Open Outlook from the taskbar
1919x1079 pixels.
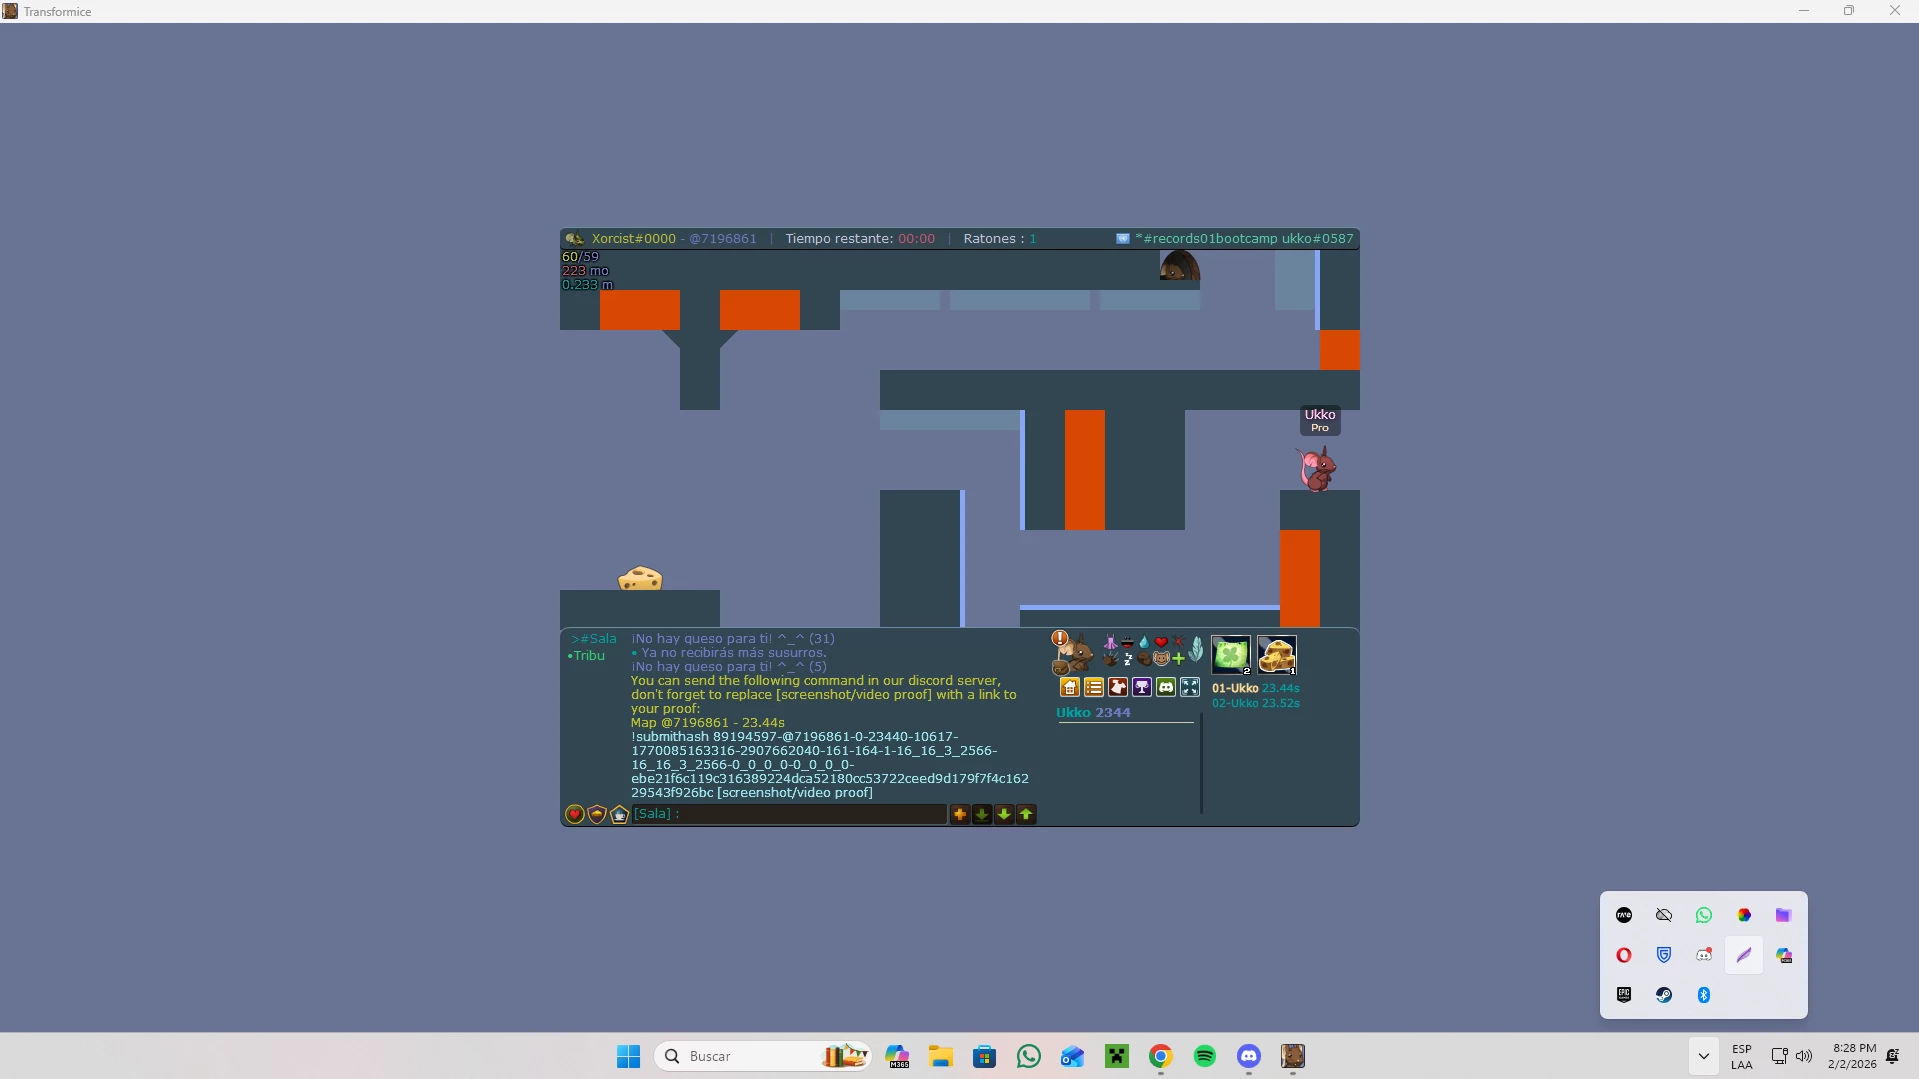[1073, 1056]
